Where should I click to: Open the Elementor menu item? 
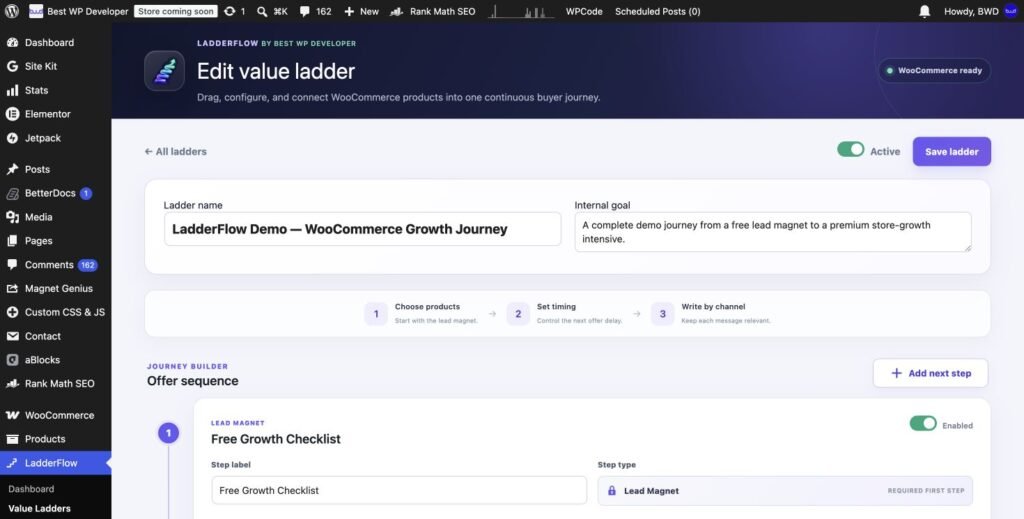56,114
